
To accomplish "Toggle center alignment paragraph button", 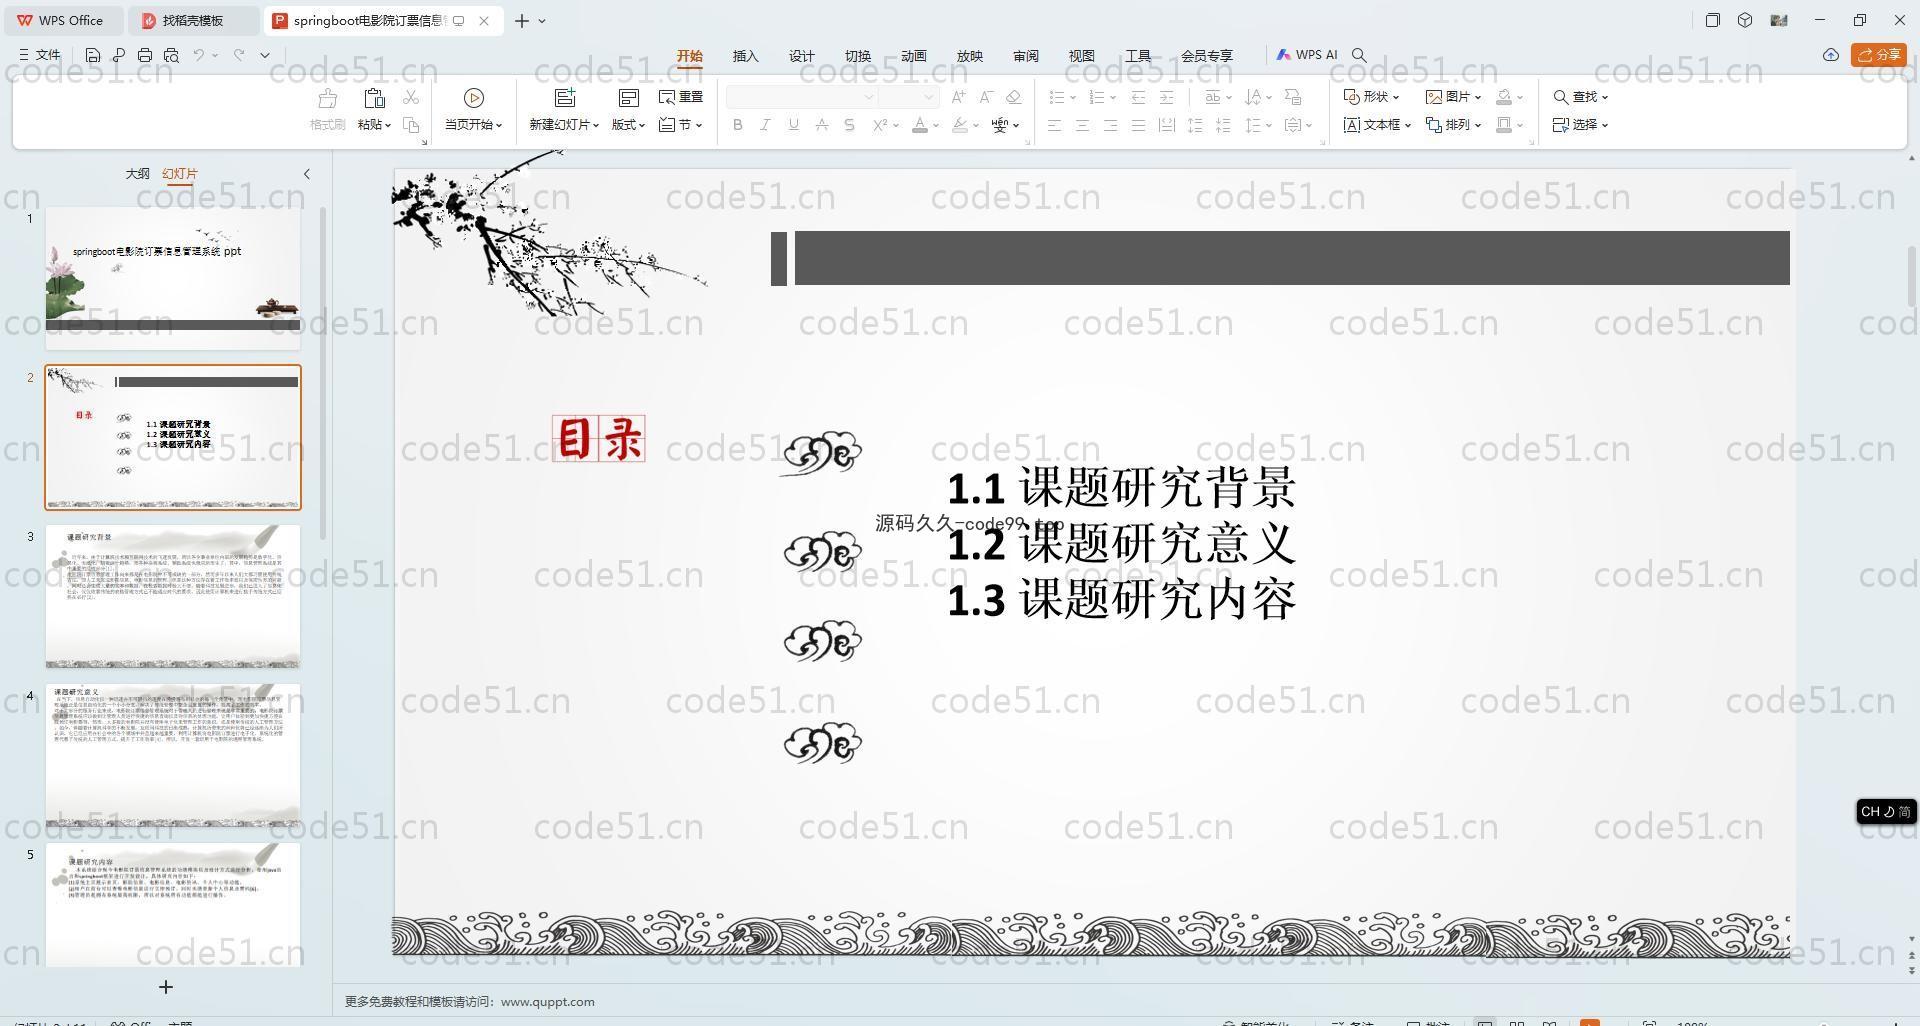I will pos(1082,125).
